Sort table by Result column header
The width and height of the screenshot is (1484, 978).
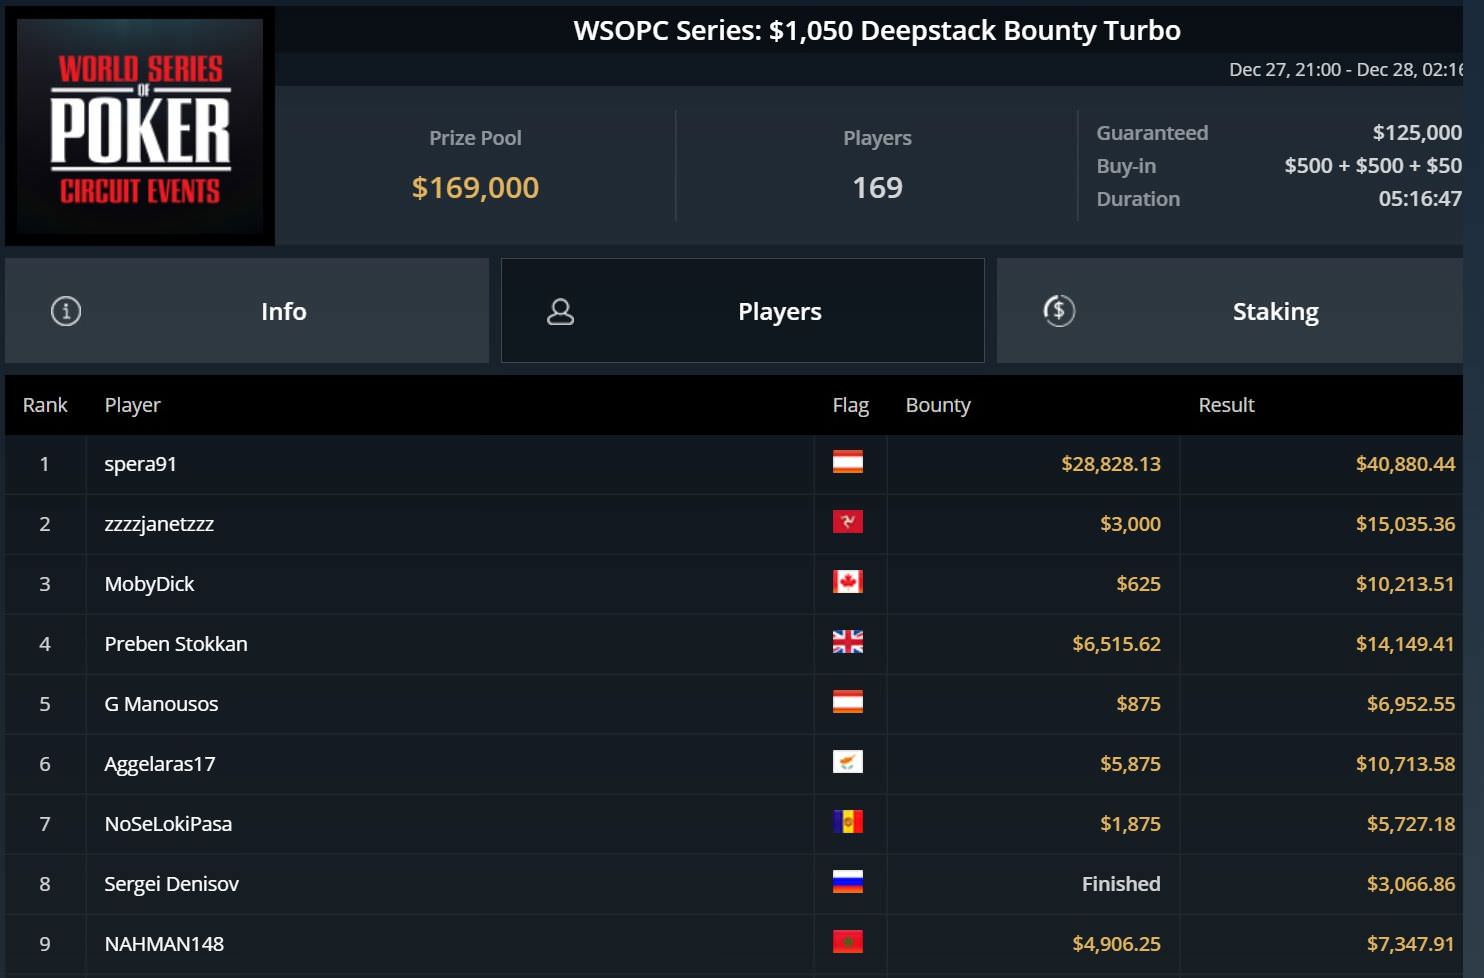(x=1226, y=405)
